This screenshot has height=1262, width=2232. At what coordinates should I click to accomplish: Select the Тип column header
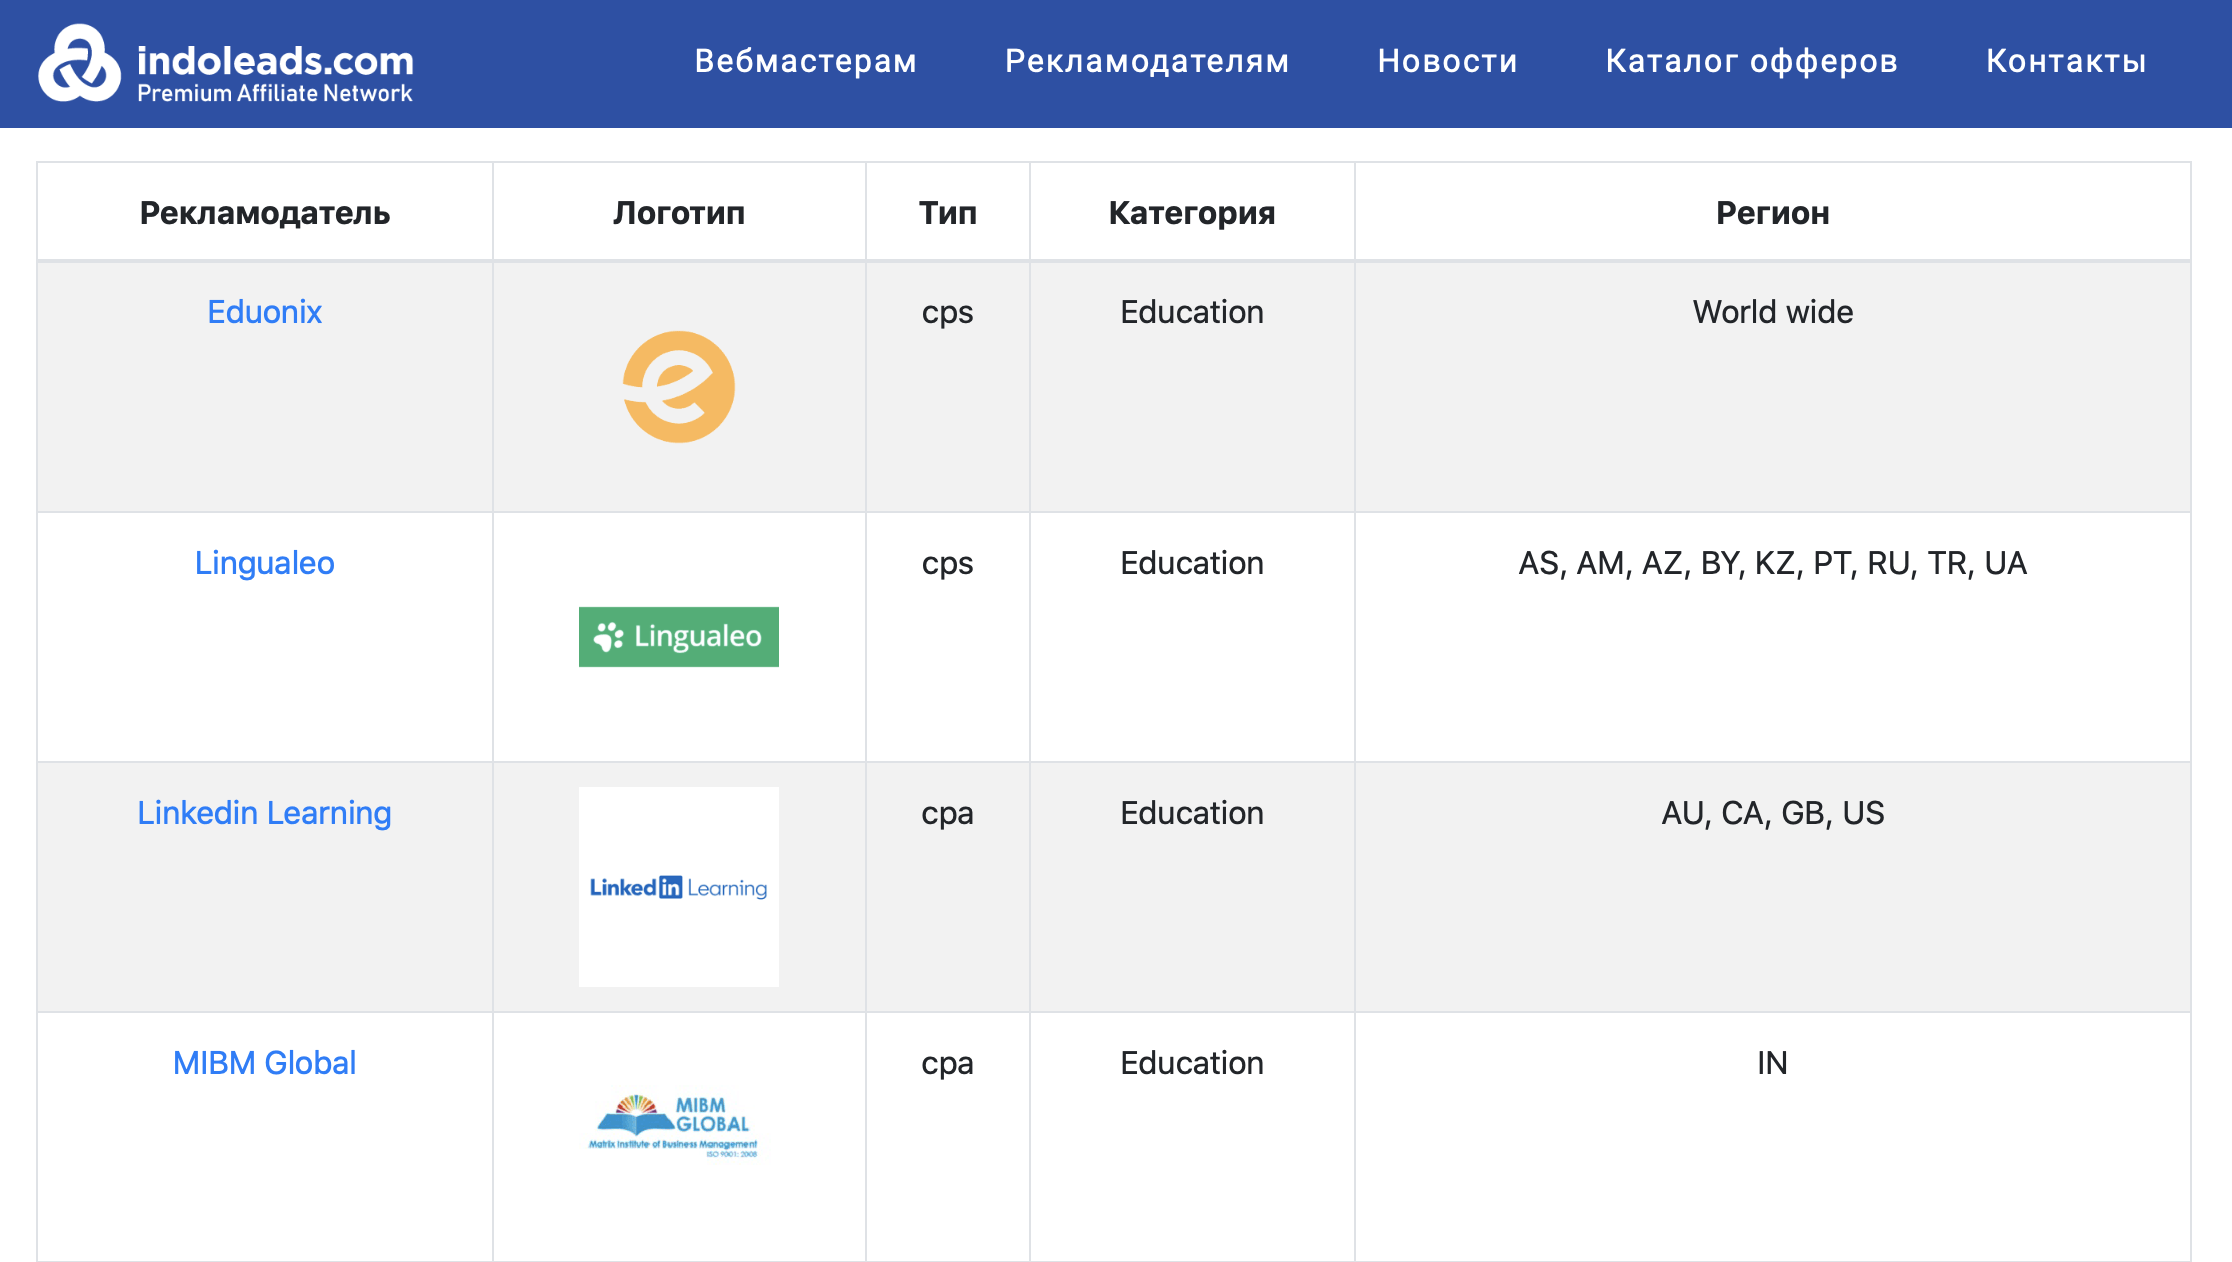[x=948, y=213]
